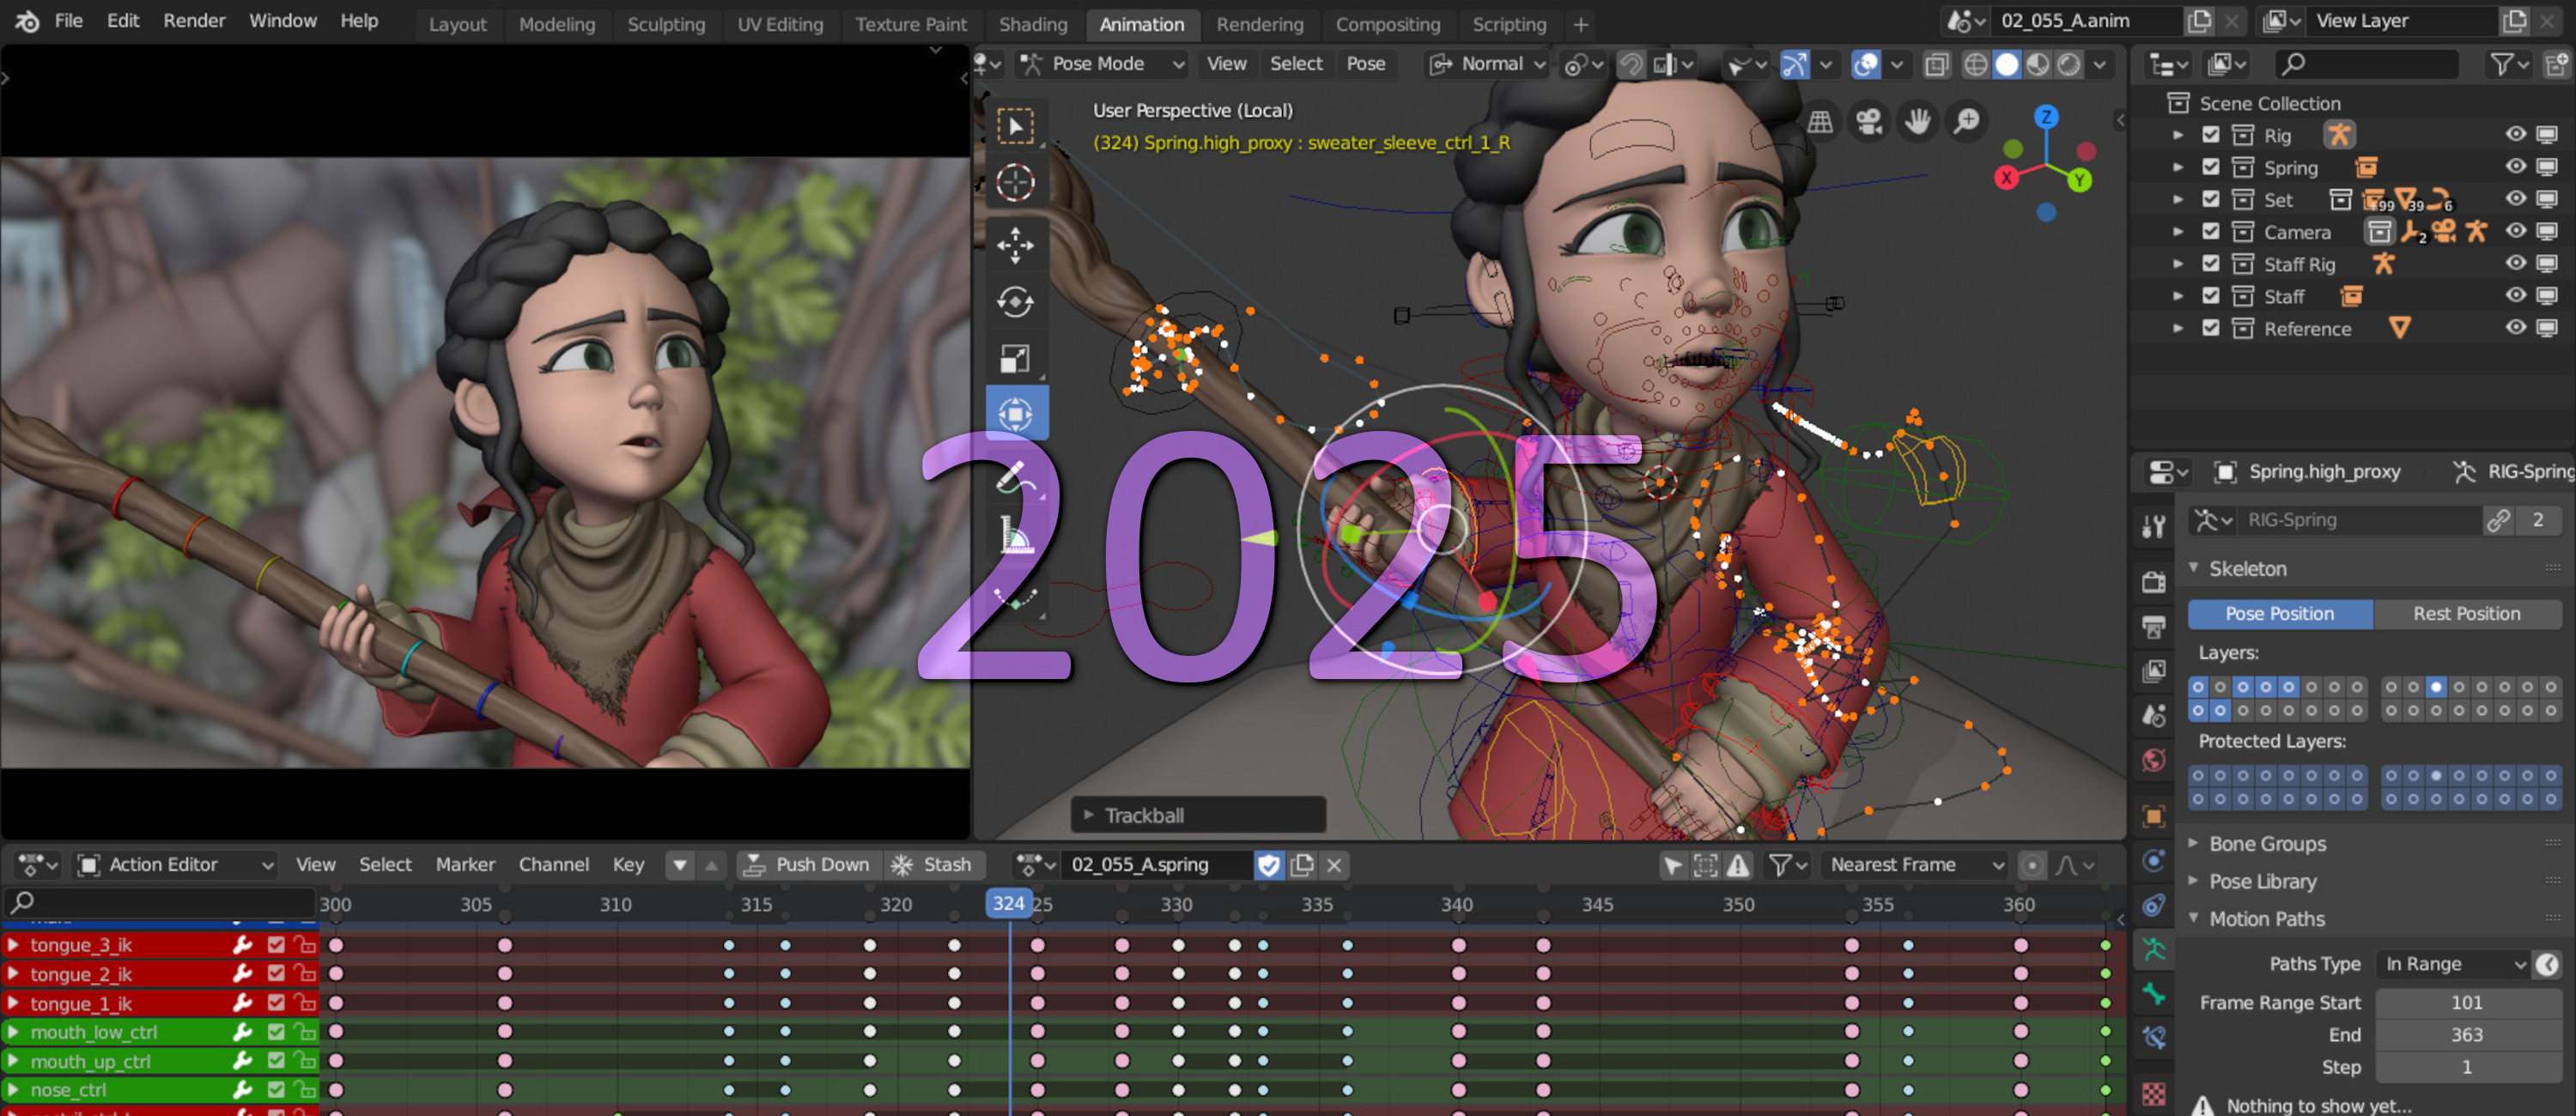Open the File menu
This screenshot has height=1116, width=2576.
pos(68,21)
